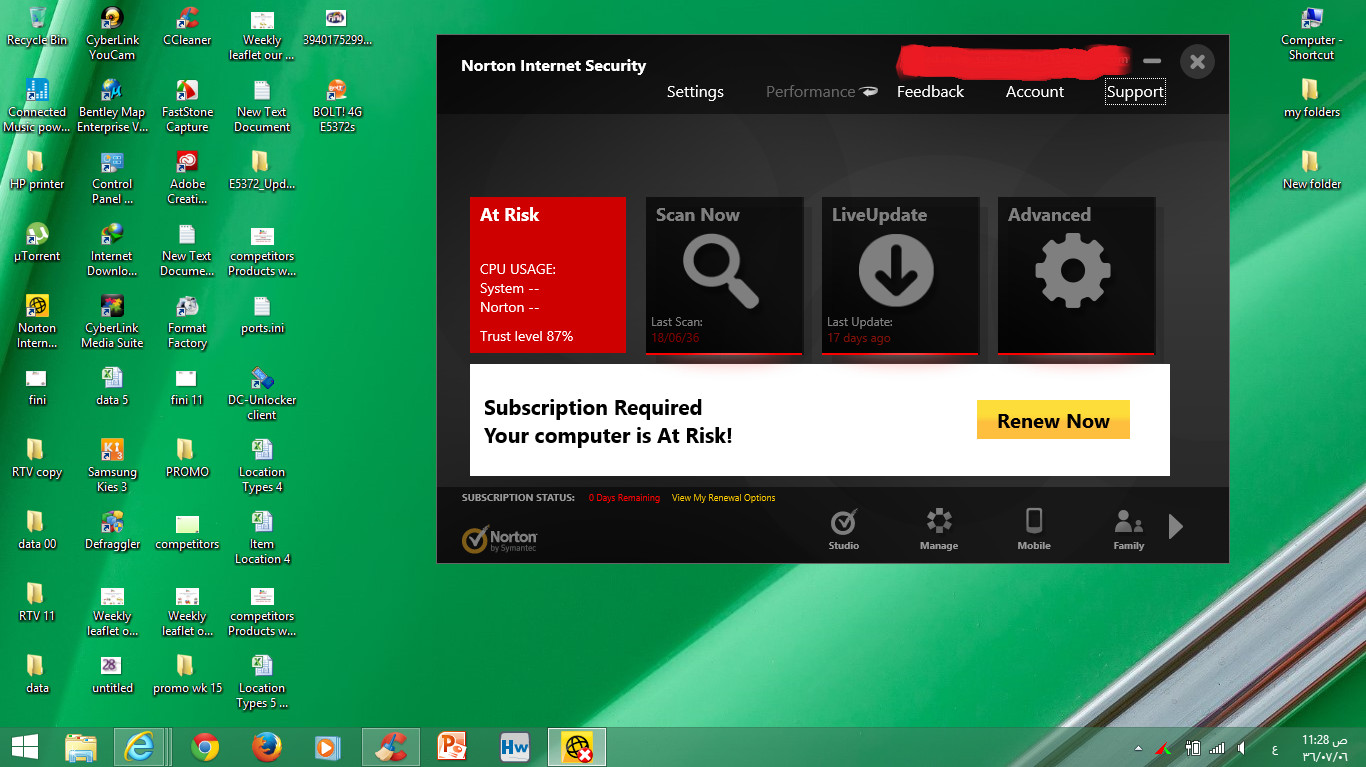Open Feedback menu
Image resolution: width=1366 pixels, height=767 pixels.
coord(930,92)
